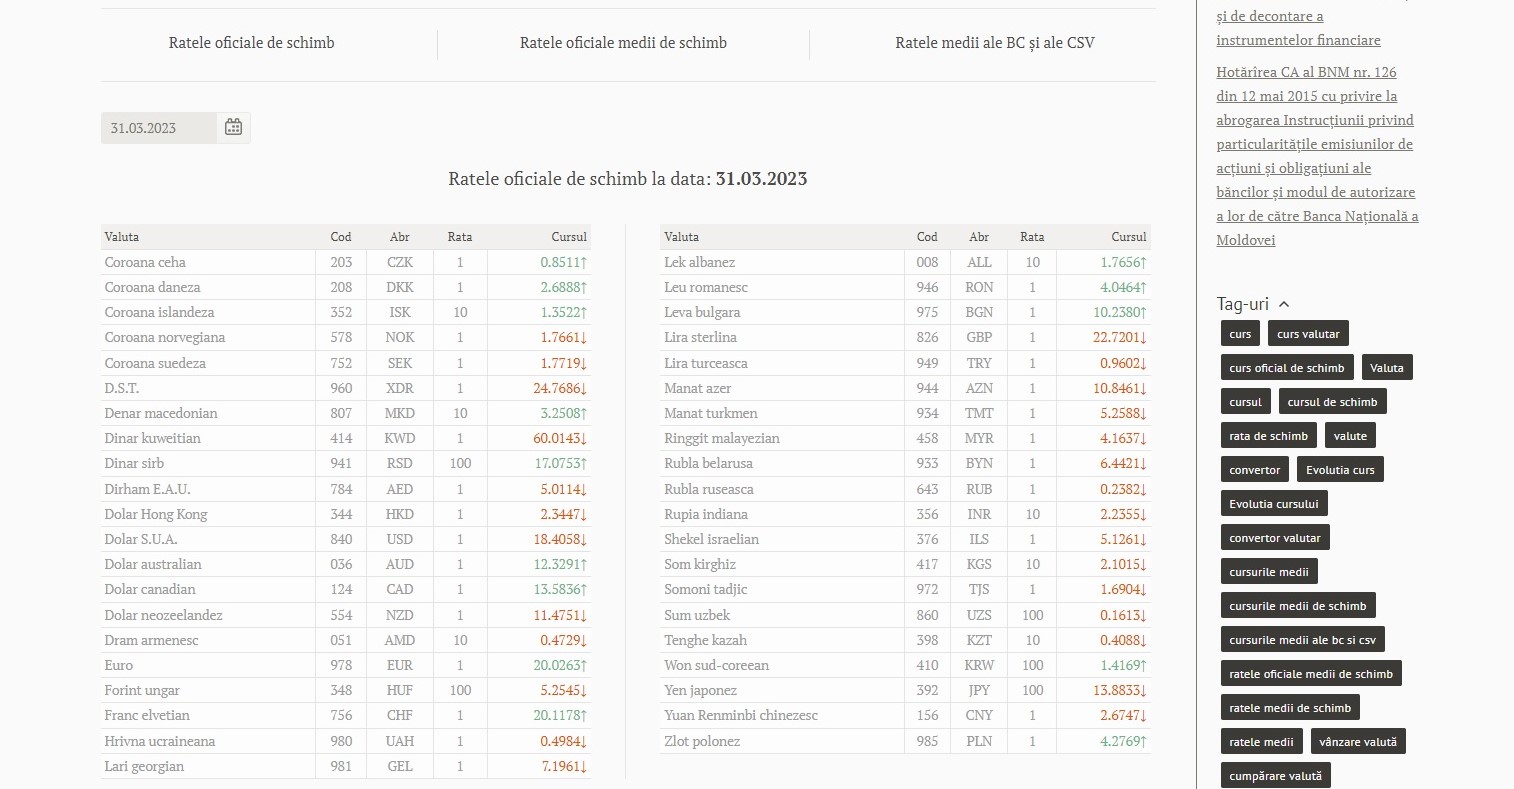Click the Dolar canadian row name
Screen dimensions: 1514x789
pos(150,589)
